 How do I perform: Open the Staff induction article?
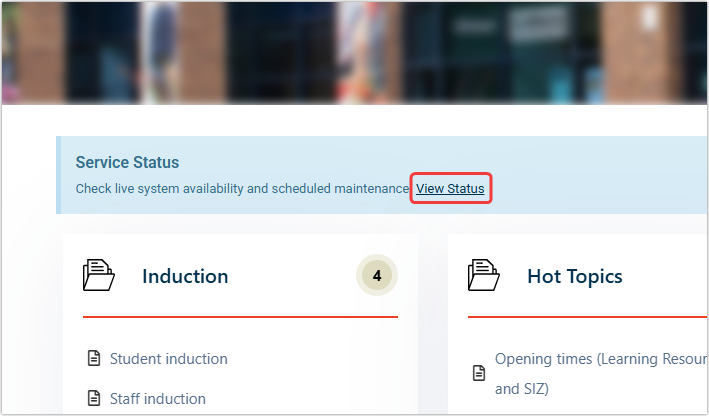(158, 398)
